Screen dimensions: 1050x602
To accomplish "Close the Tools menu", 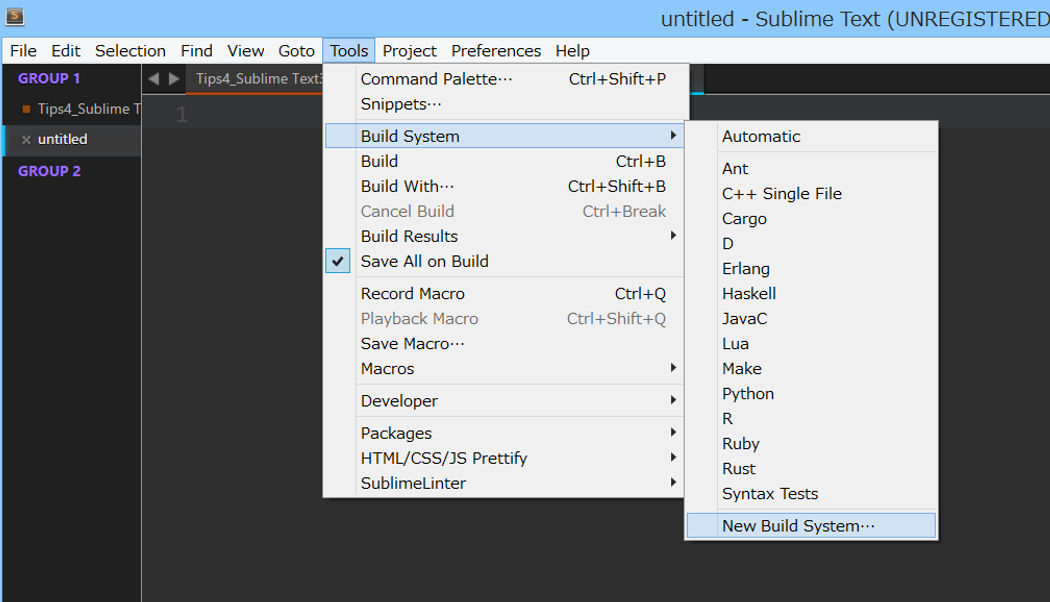I will click(349, 51).
